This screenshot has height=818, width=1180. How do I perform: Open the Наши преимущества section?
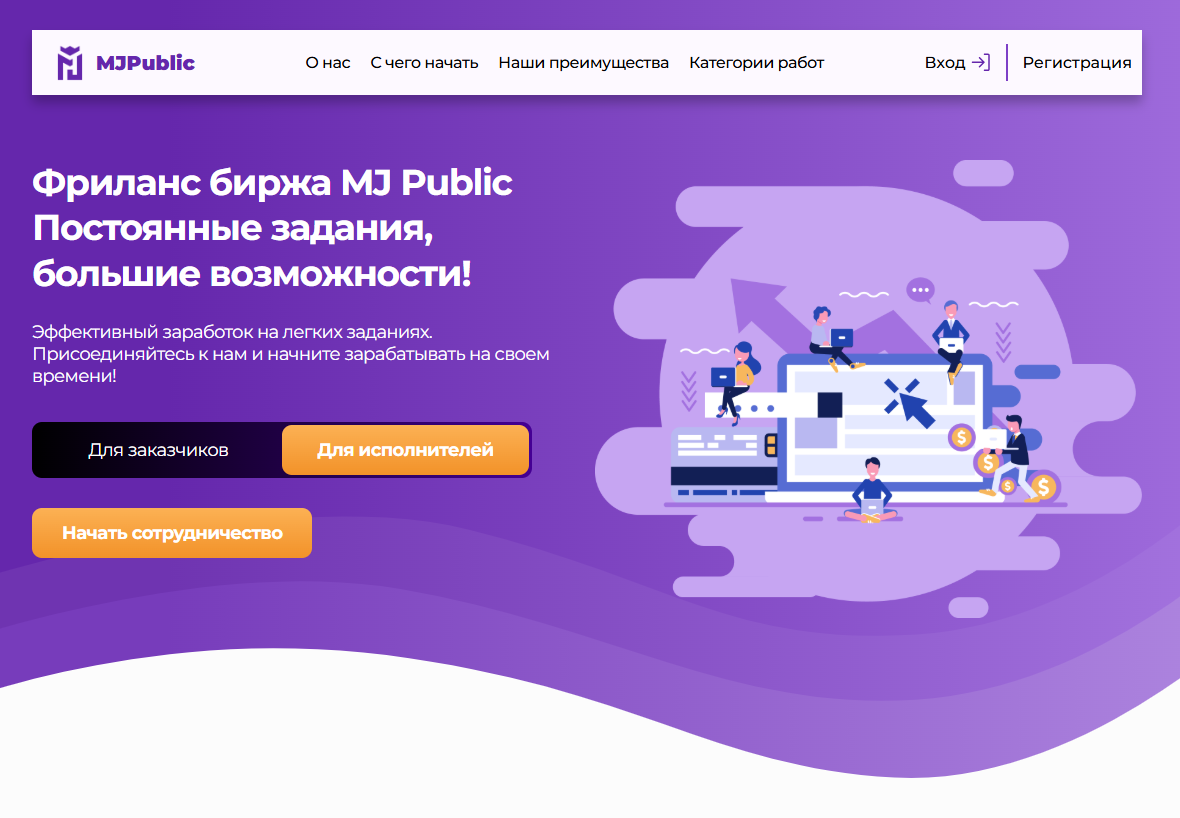point(583,62)
